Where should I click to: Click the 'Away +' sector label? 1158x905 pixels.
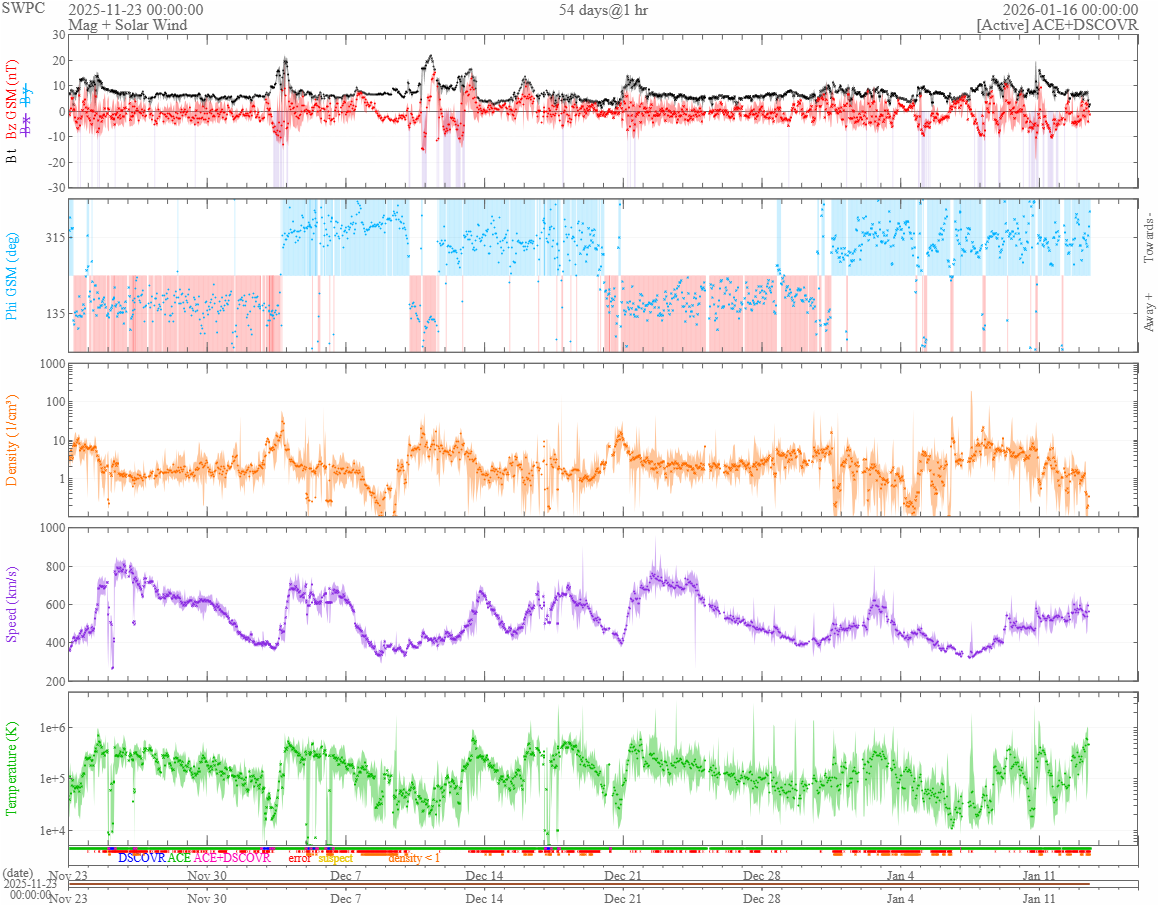pyautogui.click(x=1148, y=313)
